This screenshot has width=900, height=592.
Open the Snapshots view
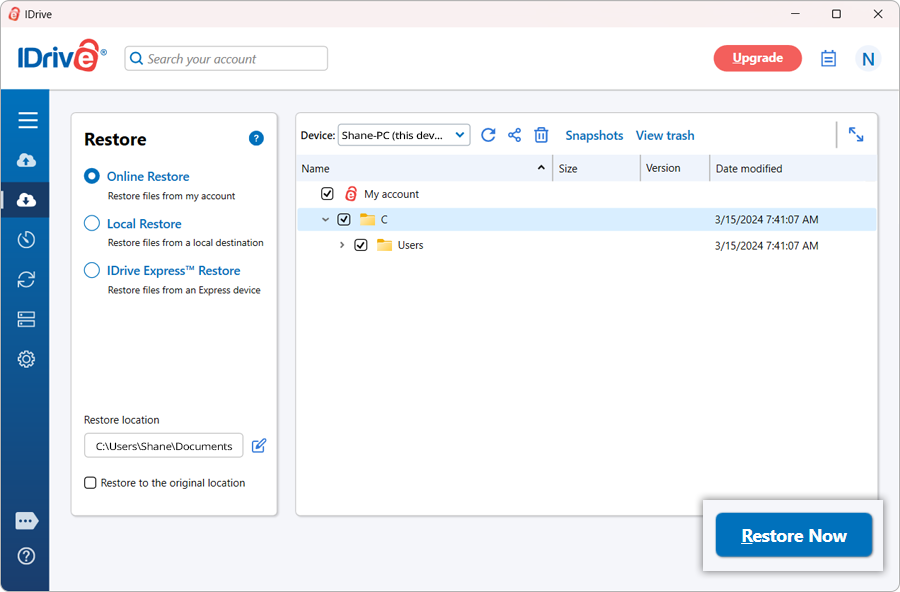tap(594, 135)
